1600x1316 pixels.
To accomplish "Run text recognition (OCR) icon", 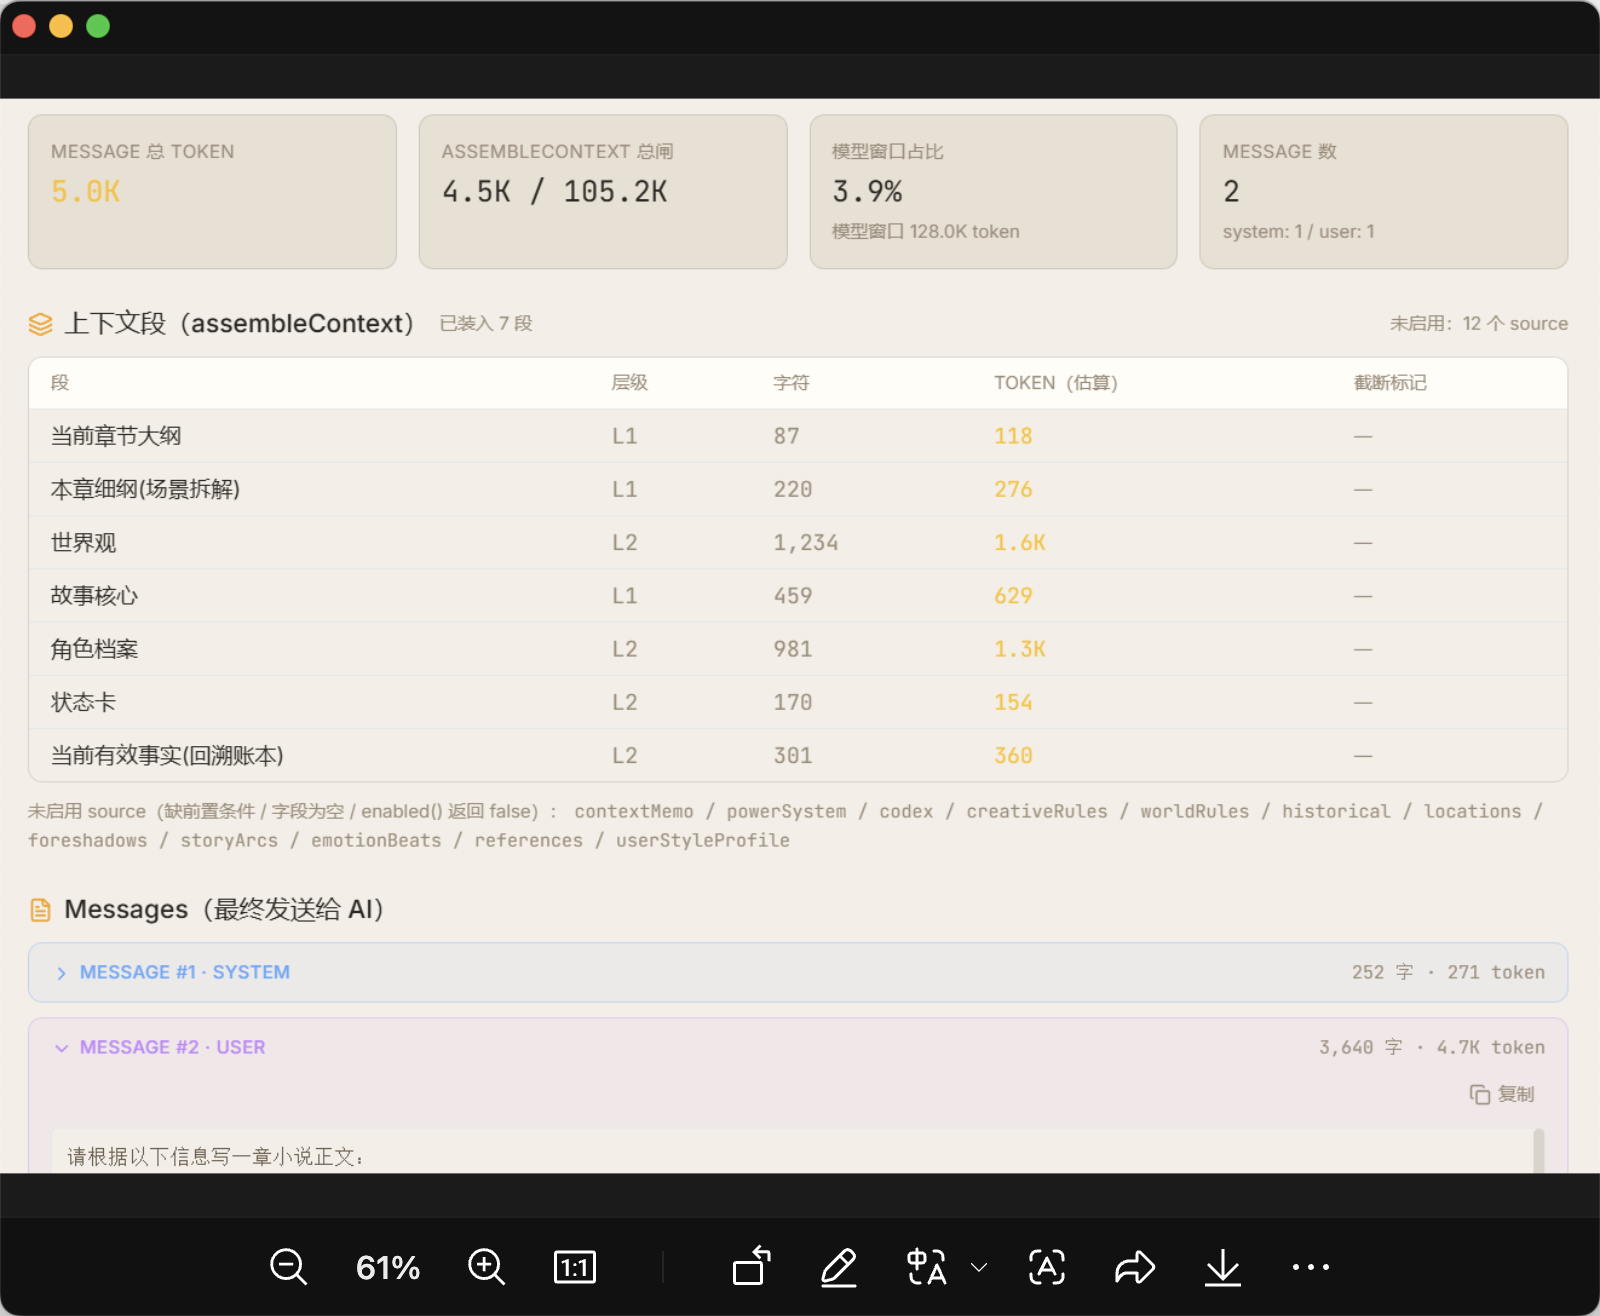I will (1047, 1267).
